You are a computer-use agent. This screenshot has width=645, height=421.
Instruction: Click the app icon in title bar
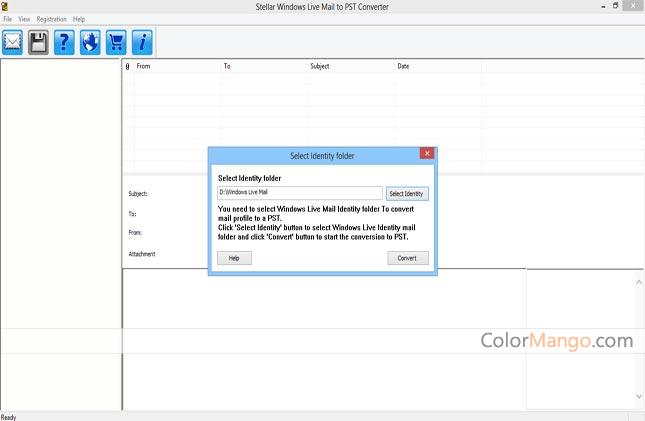coord(5,6)
